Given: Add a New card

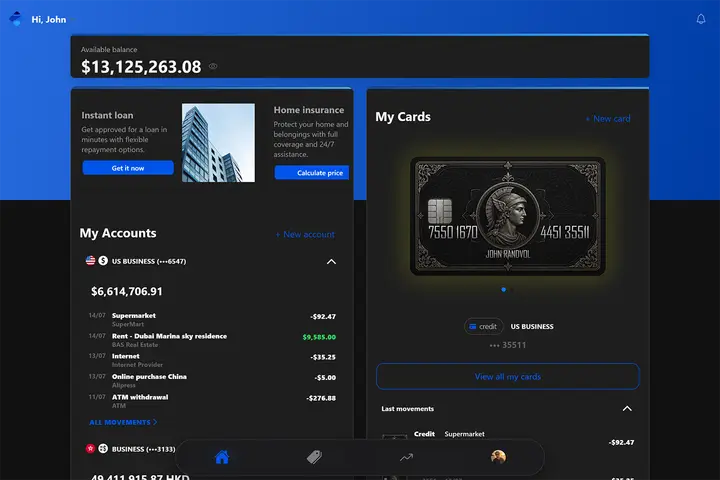Looking at the screenshot, I should point(608,119).
